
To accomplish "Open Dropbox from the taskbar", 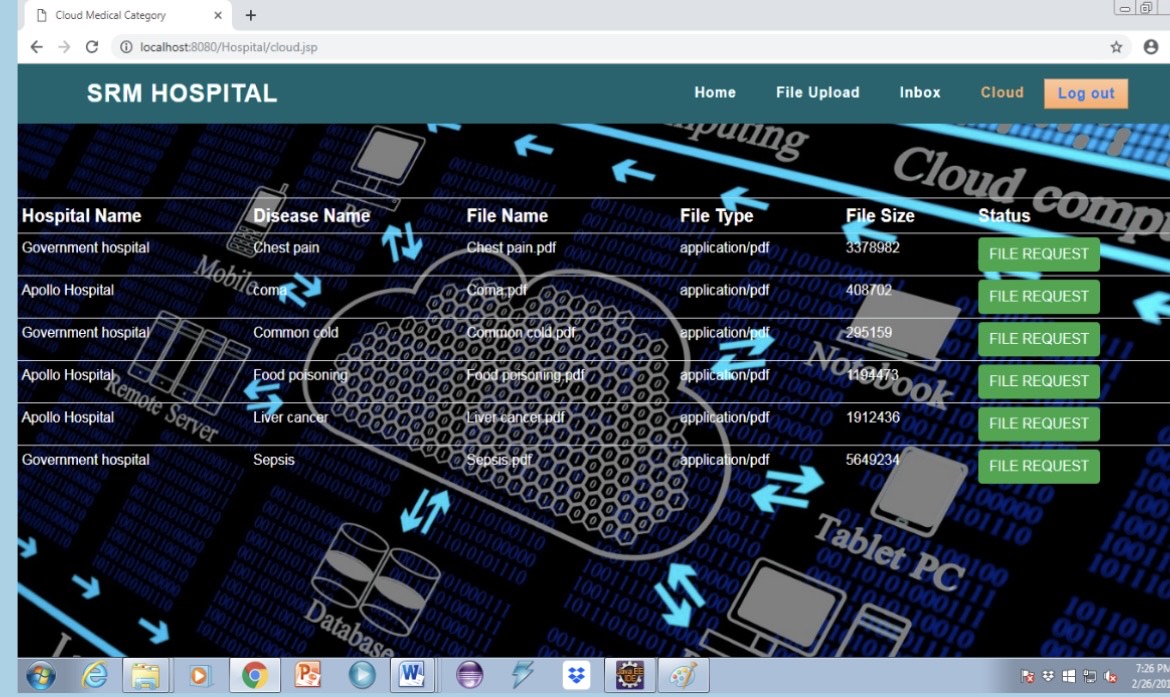I will [576, 675].
